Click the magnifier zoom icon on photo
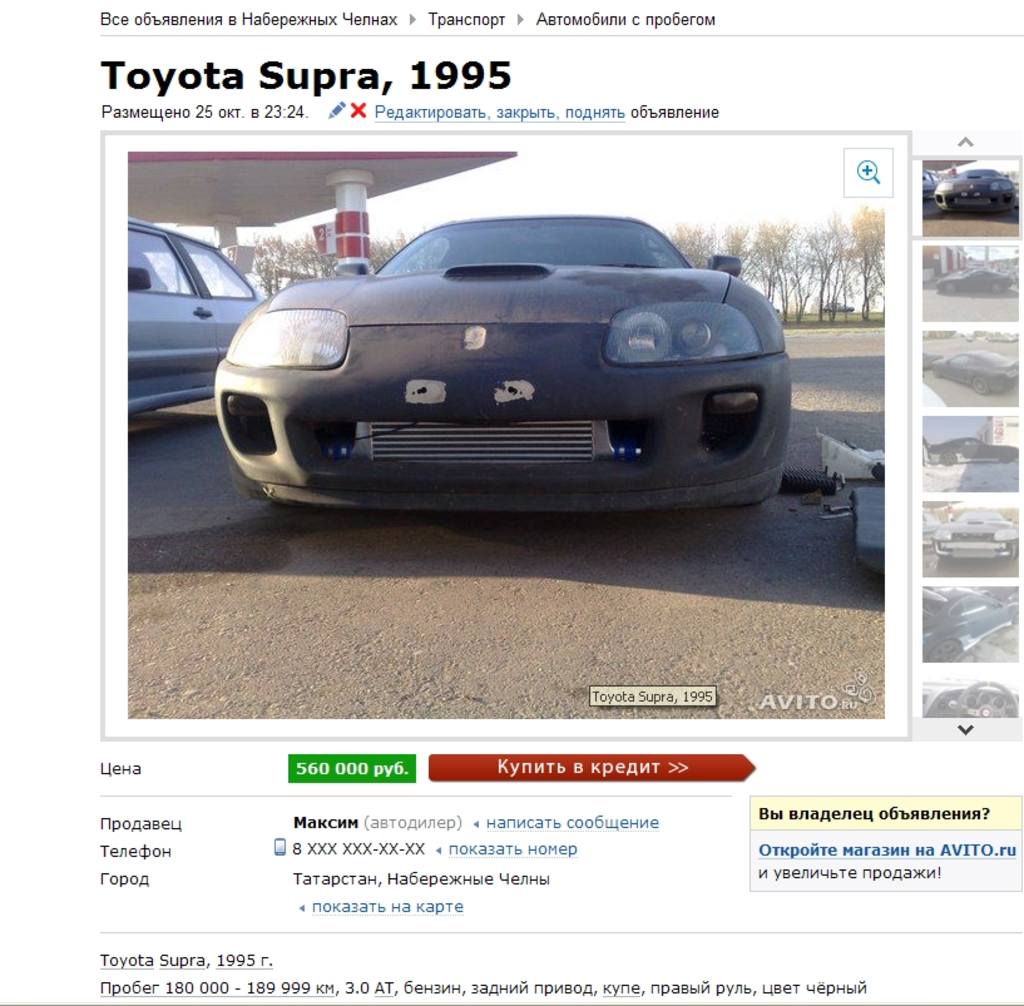 (868, 172)
